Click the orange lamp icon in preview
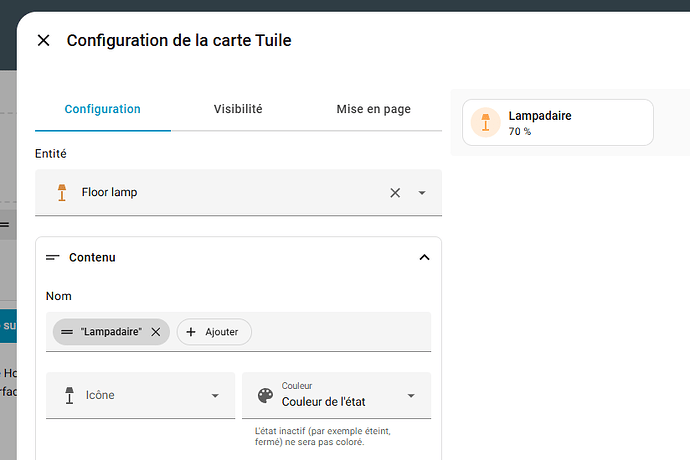 (485, 122)
